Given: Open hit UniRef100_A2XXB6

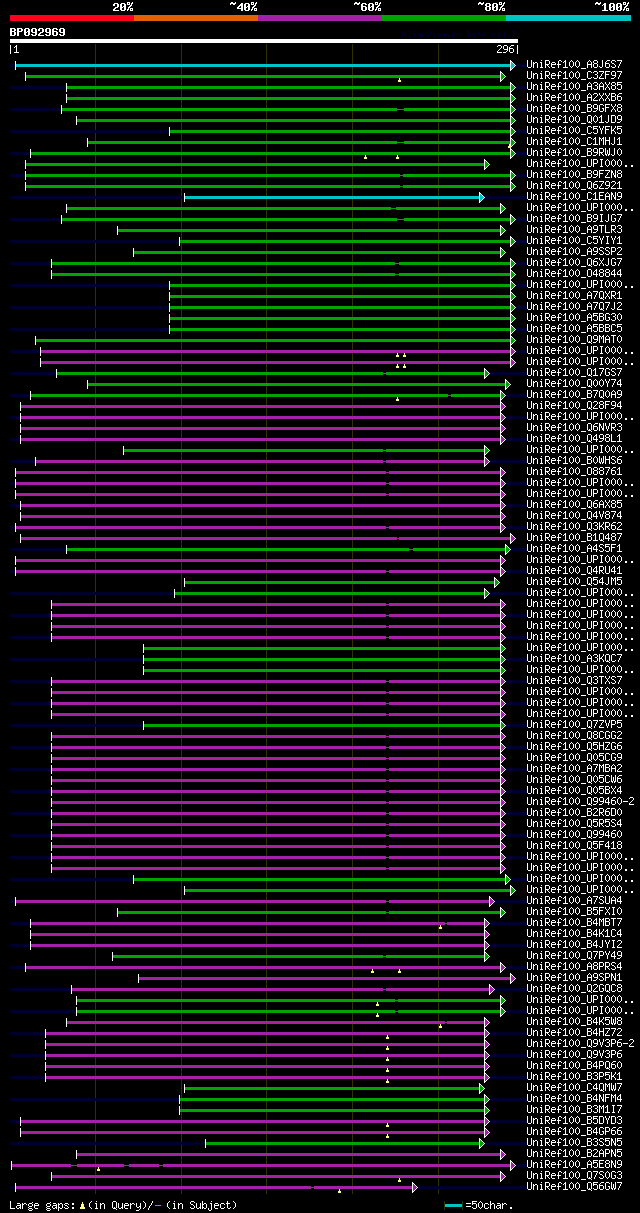Looking at the screenshot, I should (574, 97).
